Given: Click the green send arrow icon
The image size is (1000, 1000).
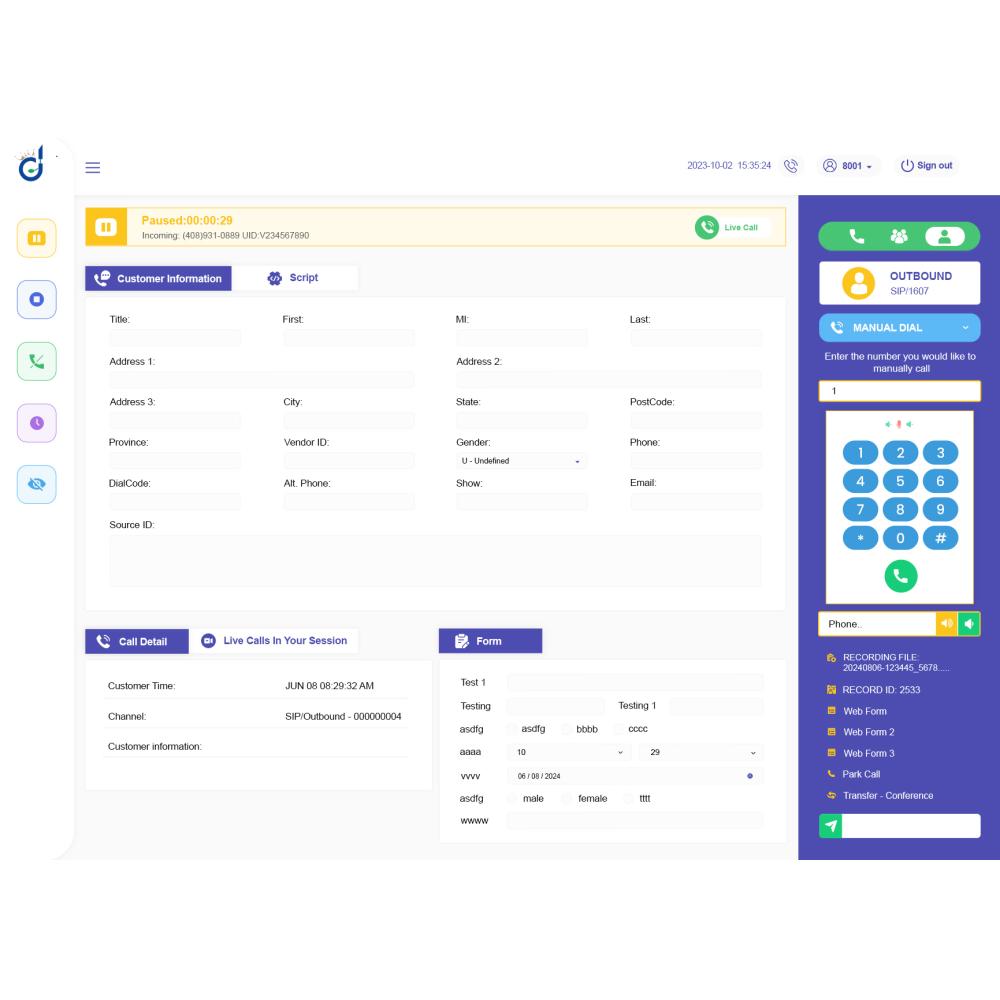Looking at the screenshot, I should click(830, 826).
